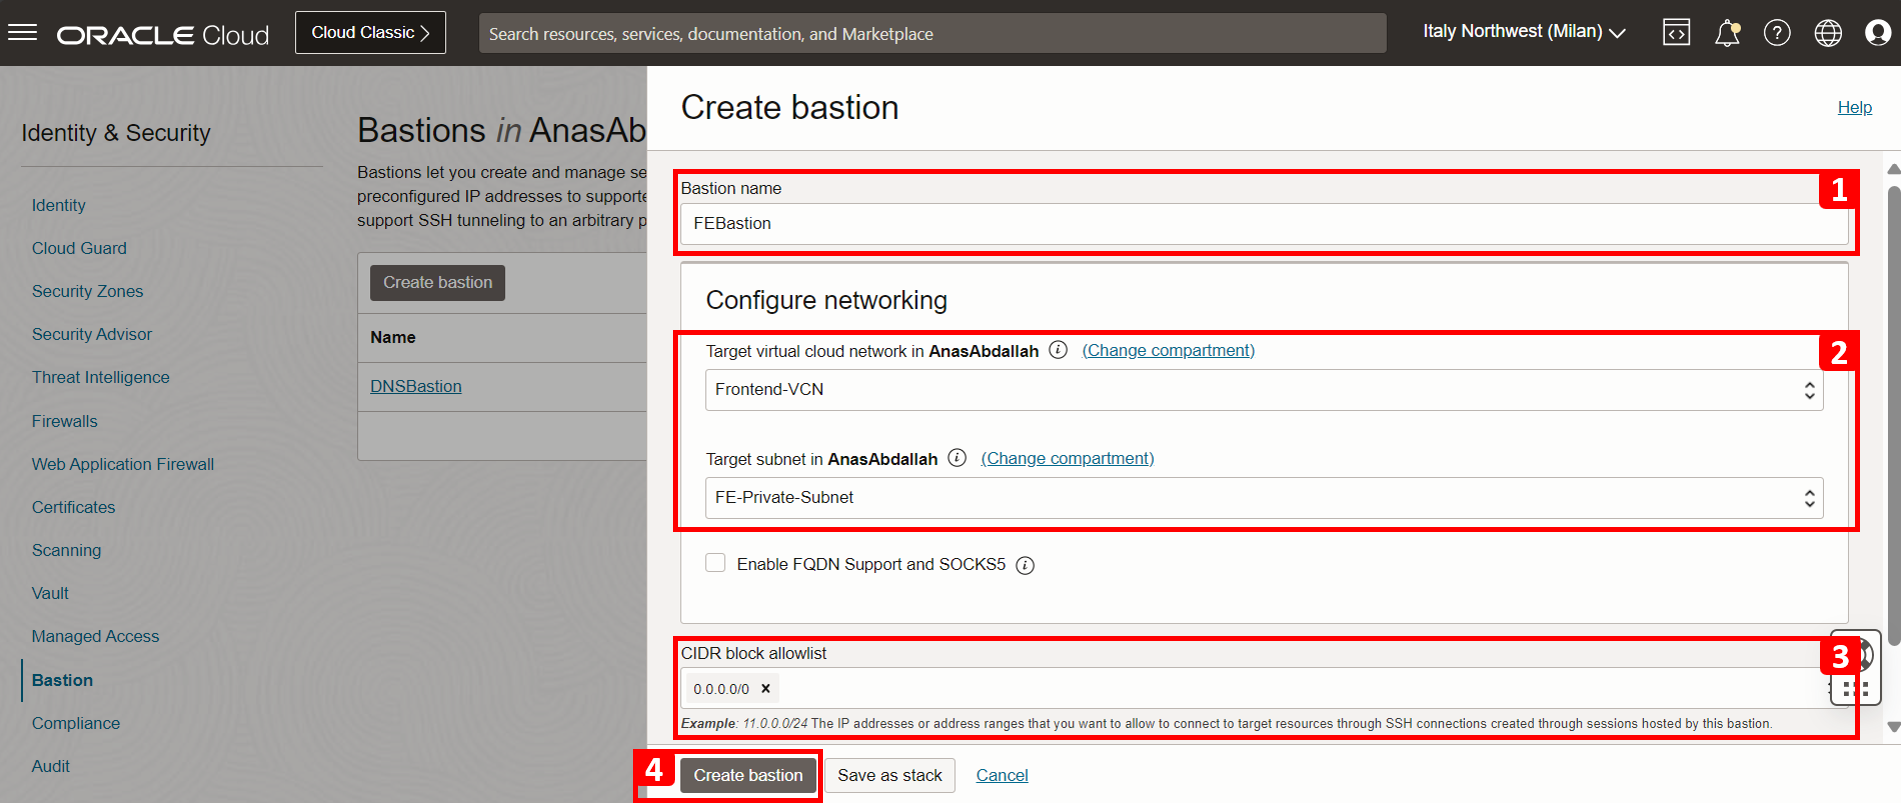Open the user profile avatar menu
The height and width of the screenshot is (803, 1901).
tap(1878, 33)
